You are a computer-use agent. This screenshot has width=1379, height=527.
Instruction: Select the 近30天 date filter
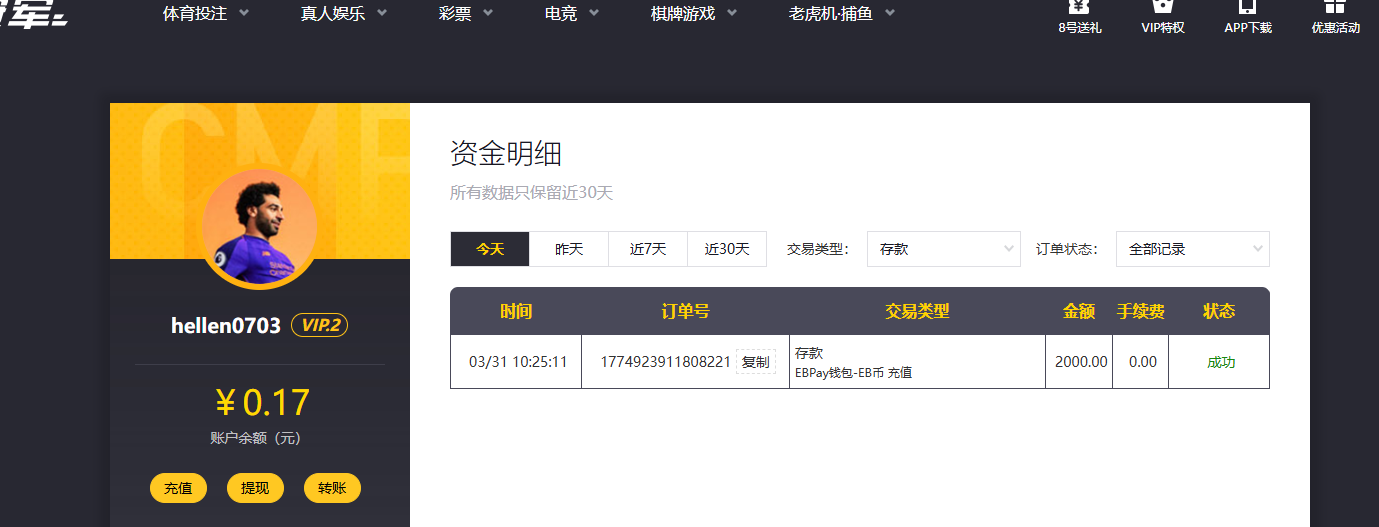(x=727, y=249)
